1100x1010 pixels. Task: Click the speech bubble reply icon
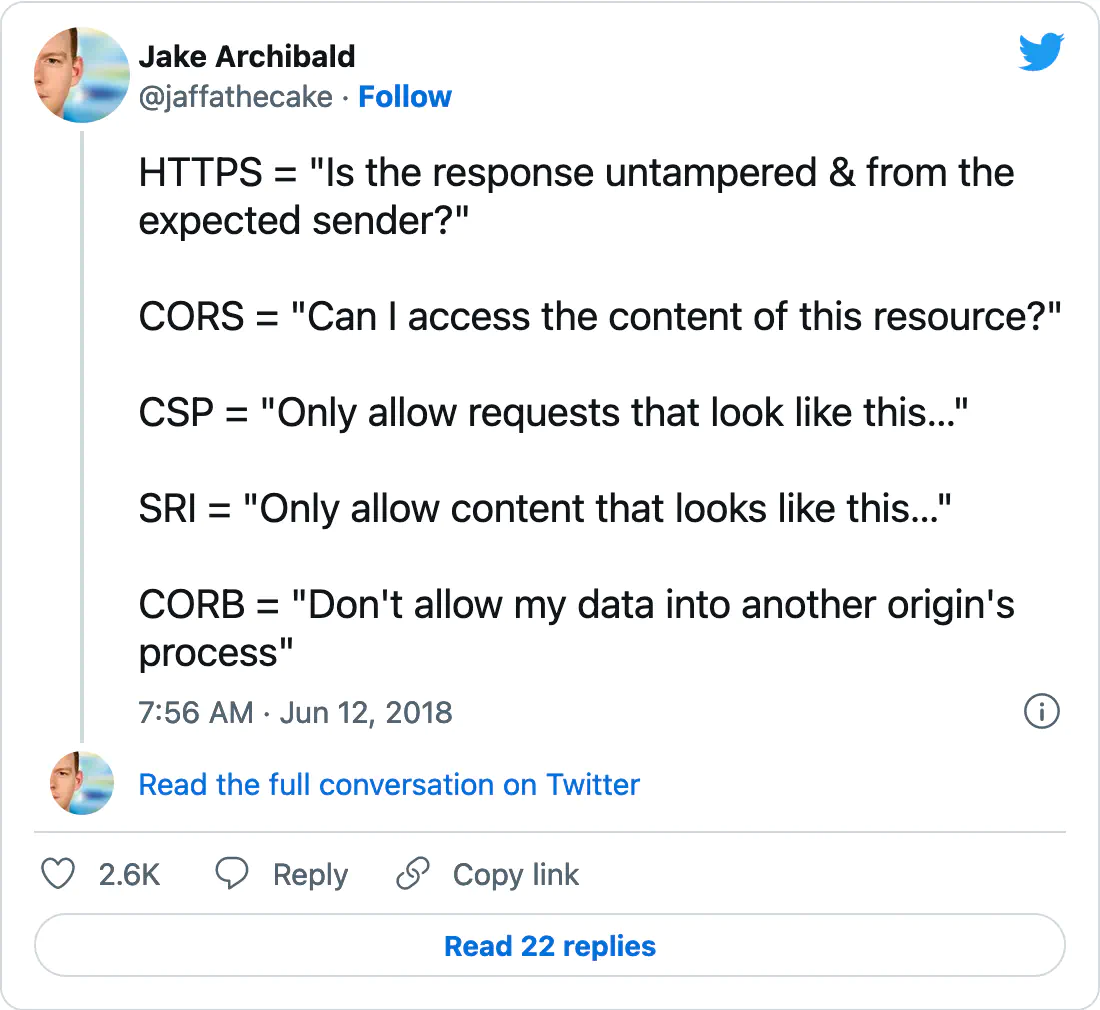click(232, 873)
